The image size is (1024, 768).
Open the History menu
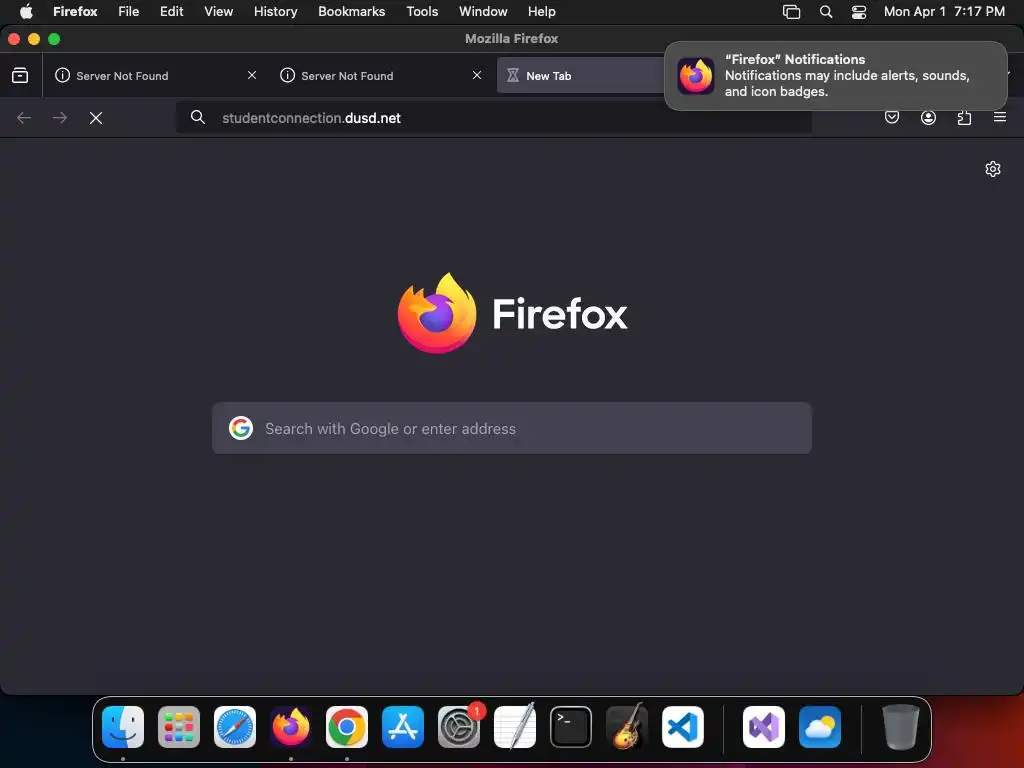276,12
